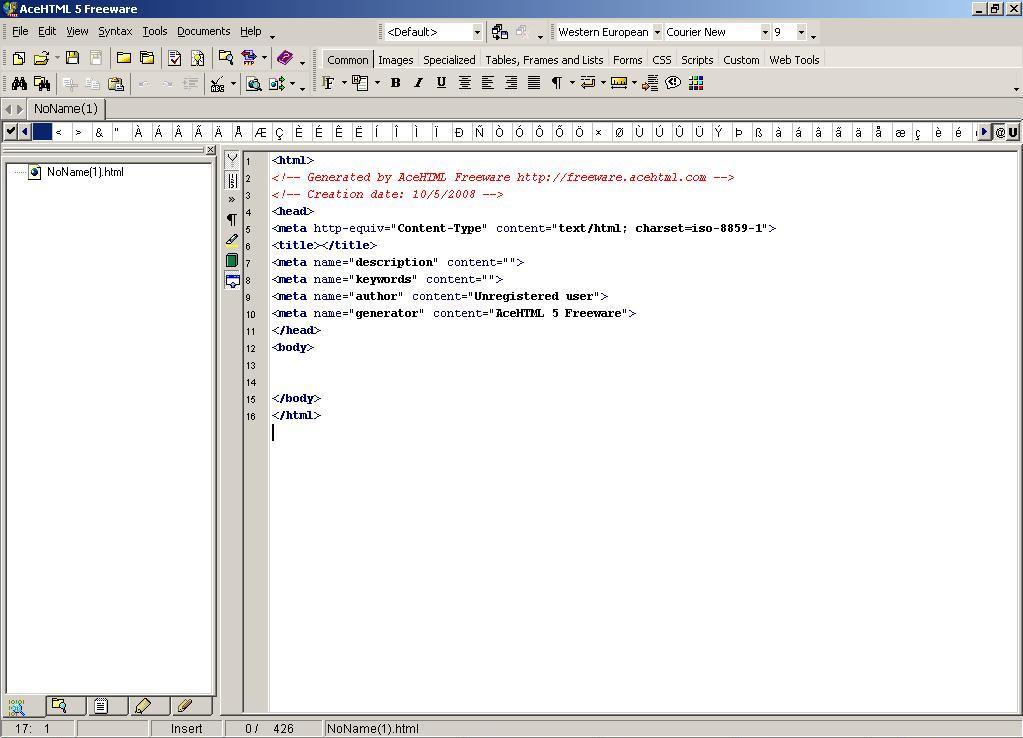Viewport: 1023px width, 738px height.
Task: Click the Bold formatting icon
Action: point(395,83)
